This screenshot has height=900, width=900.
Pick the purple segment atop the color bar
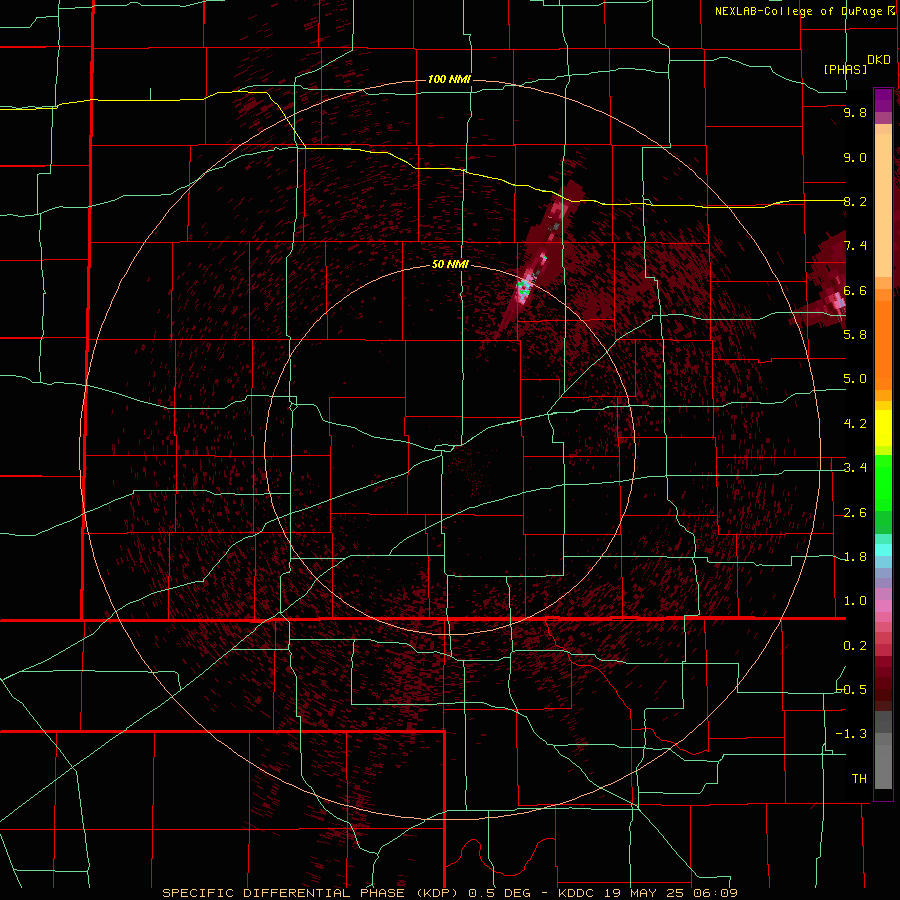tap(883, 101)
